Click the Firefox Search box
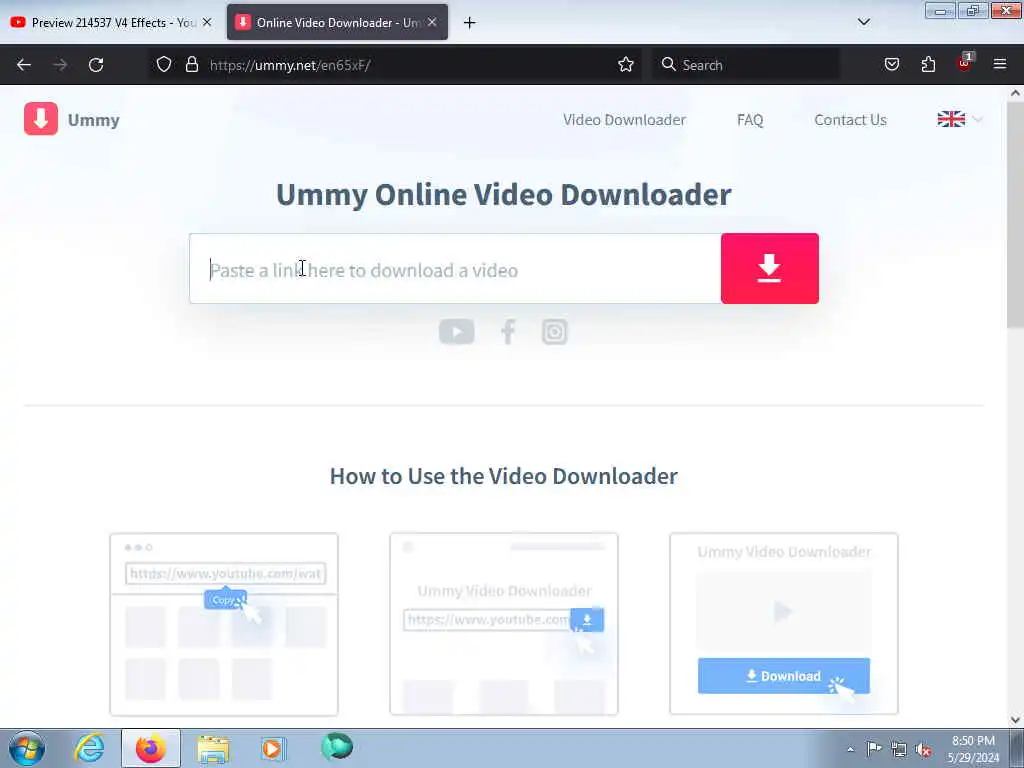 pyautogui.click(x=745, y=65)
